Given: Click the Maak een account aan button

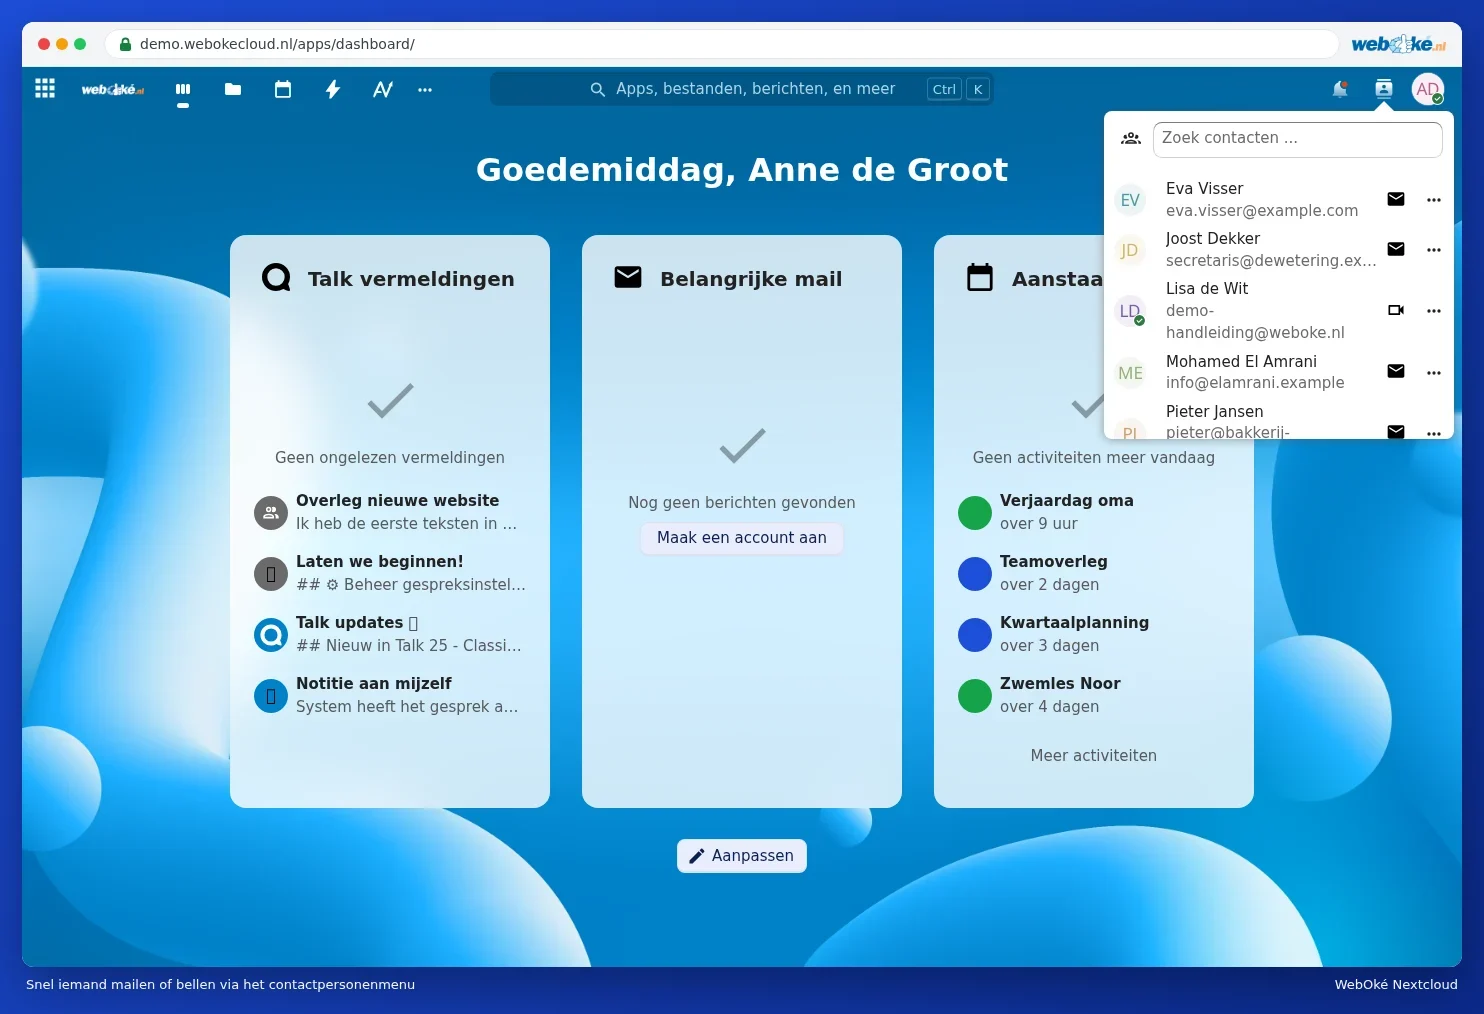Looking at the screenshot, I should (742, 538).
